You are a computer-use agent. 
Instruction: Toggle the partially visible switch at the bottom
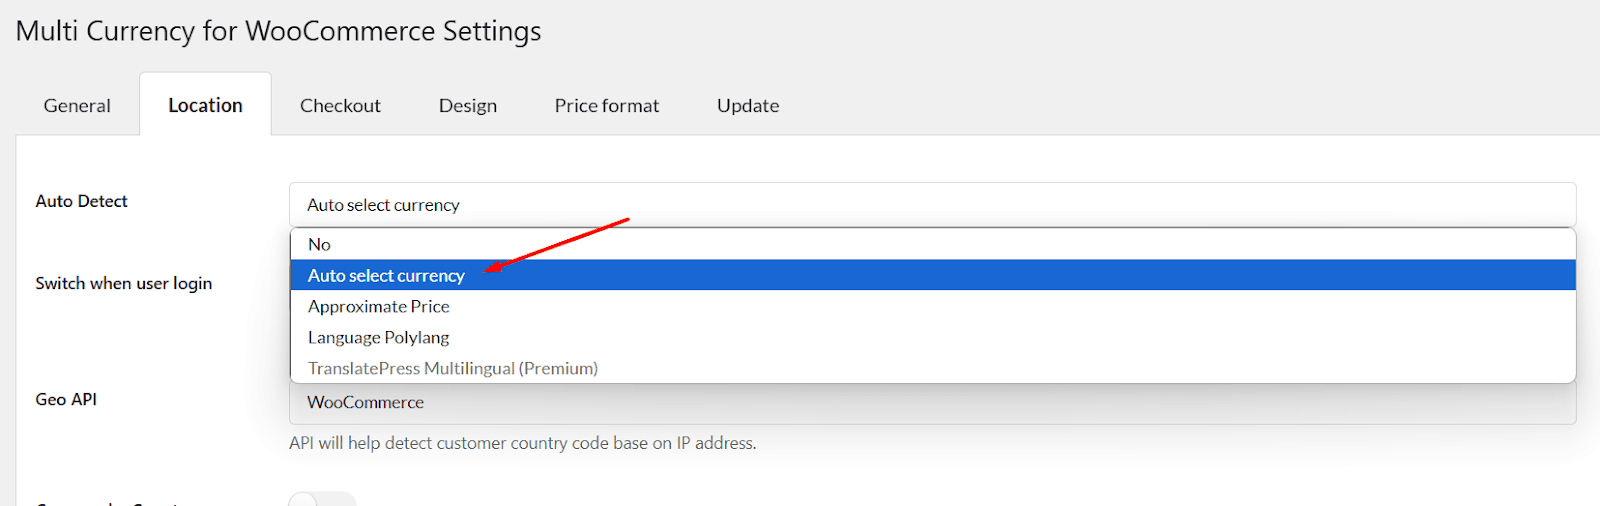point(322,499)
